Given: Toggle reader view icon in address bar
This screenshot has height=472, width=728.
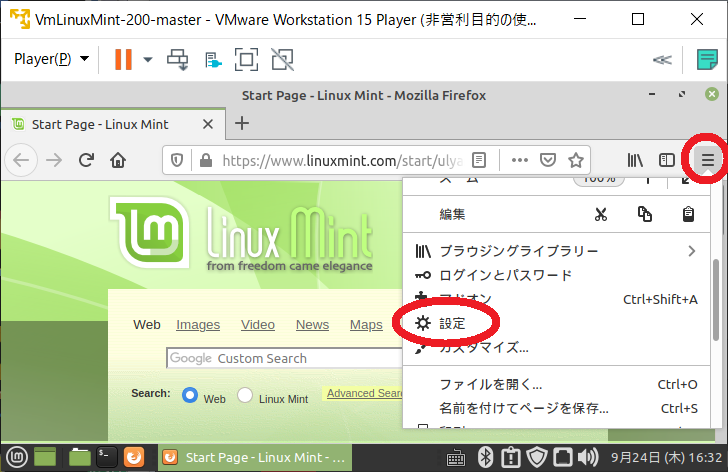Looking at the screenshot, I should coord(479,161).
